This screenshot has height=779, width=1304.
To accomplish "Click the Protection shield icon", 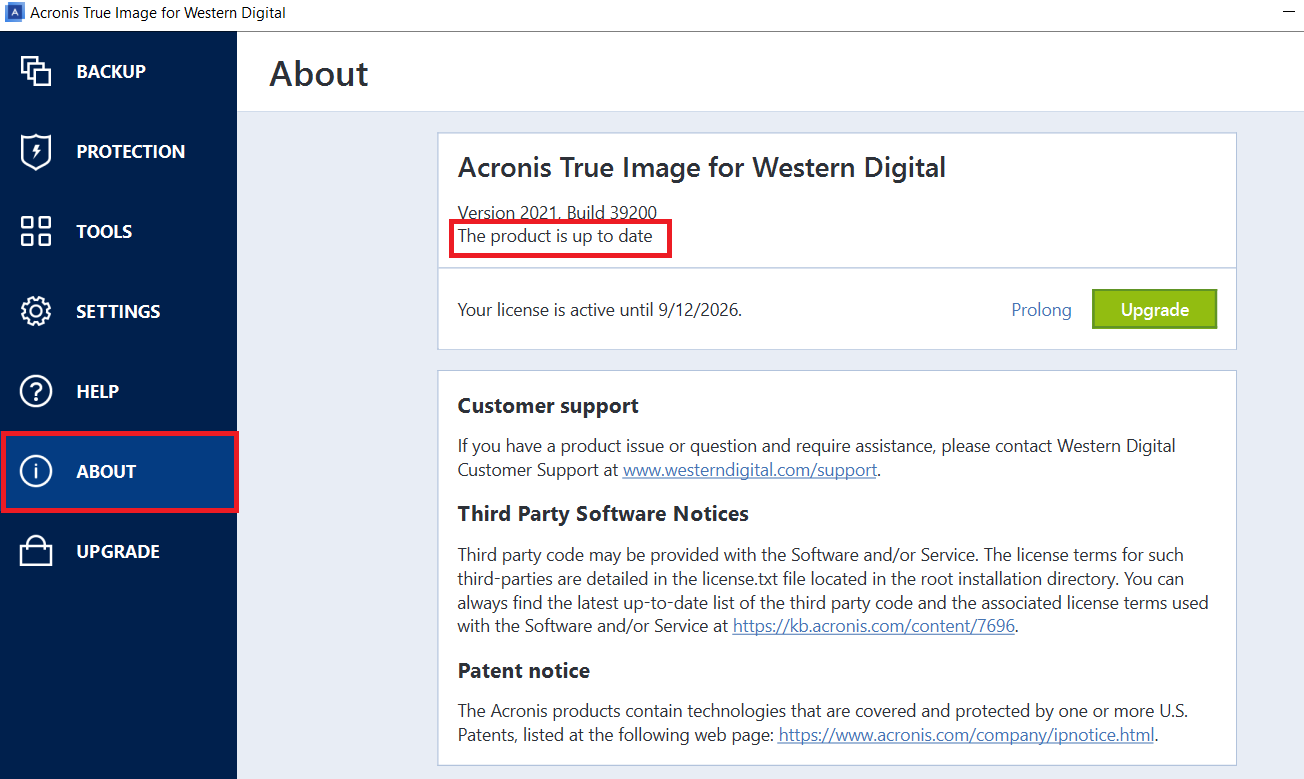I will (36, 151).
